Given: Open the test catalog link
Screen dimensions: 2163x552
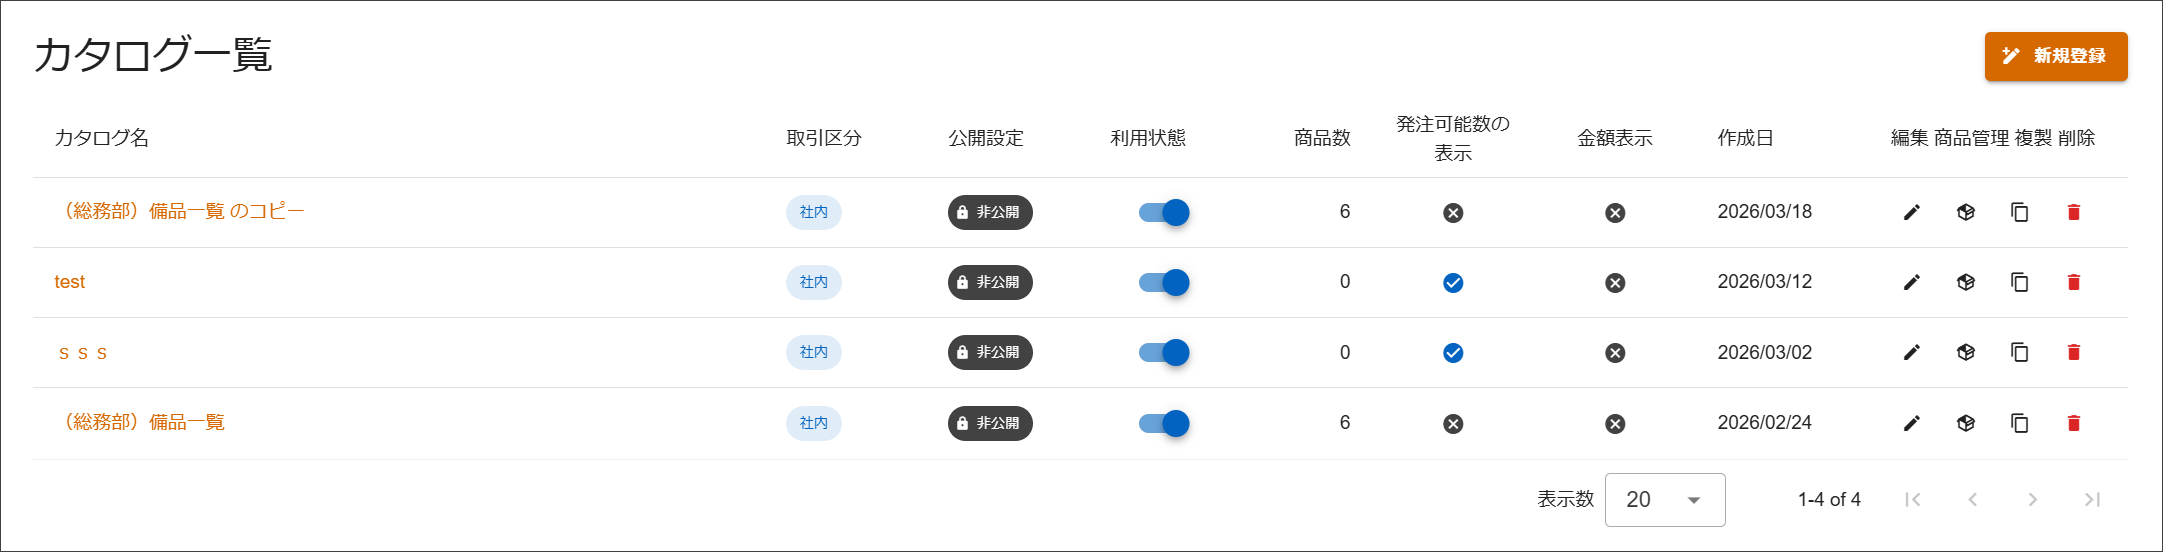Looking at the screenshot, I should point(70,282).
